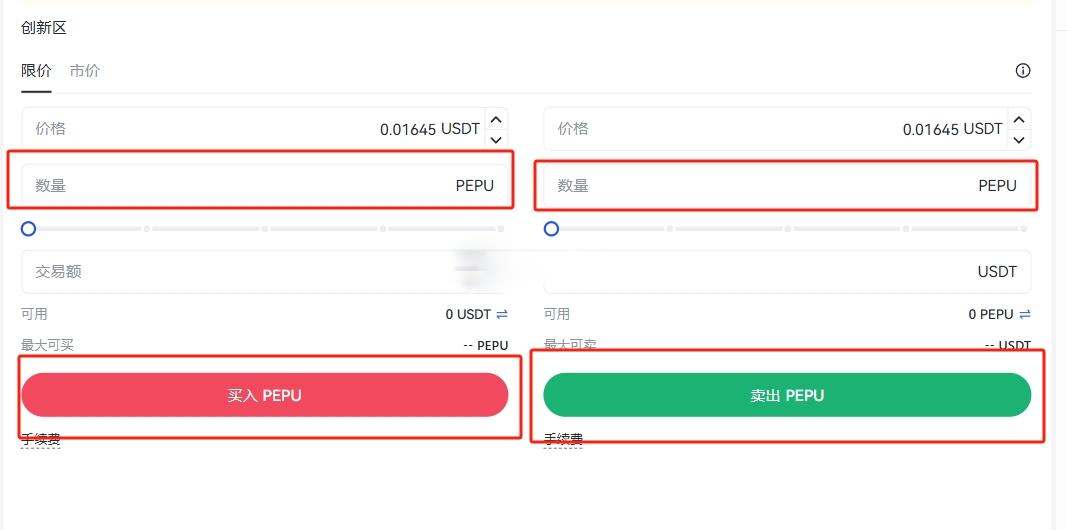Switch to the 市价 market order tab
Screen dimensions: 1067x530
tap(85, 71)
